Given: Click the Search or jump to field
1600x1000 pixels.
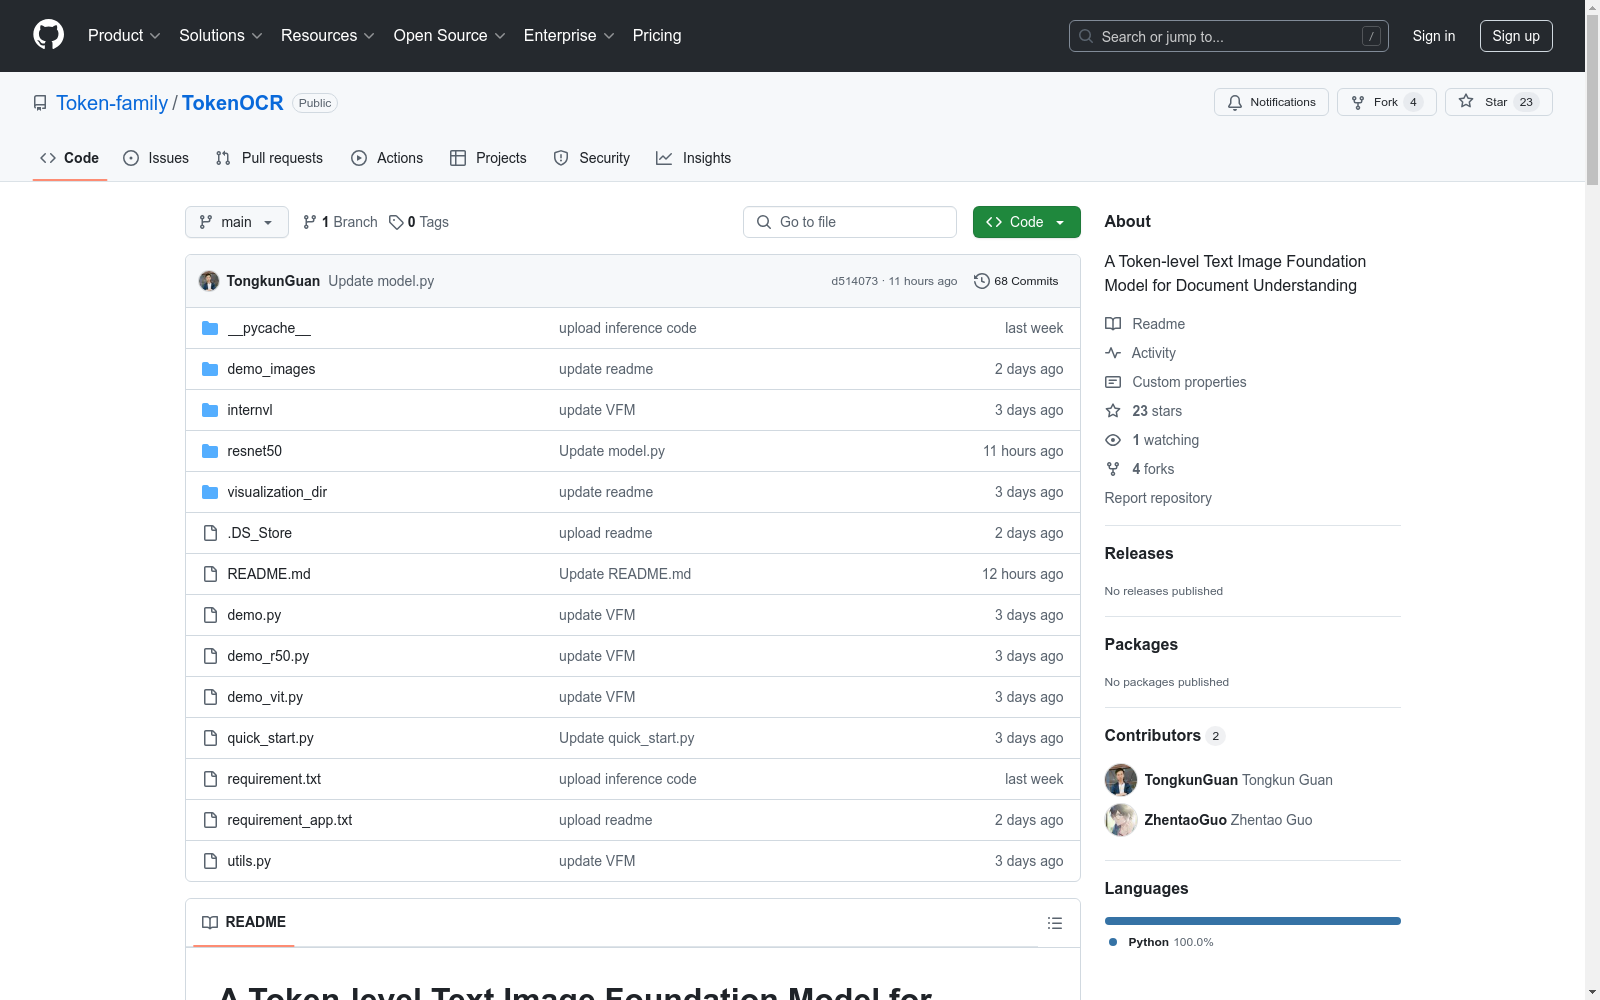Looking at the screenshot, I should [x=1229, y=36].
